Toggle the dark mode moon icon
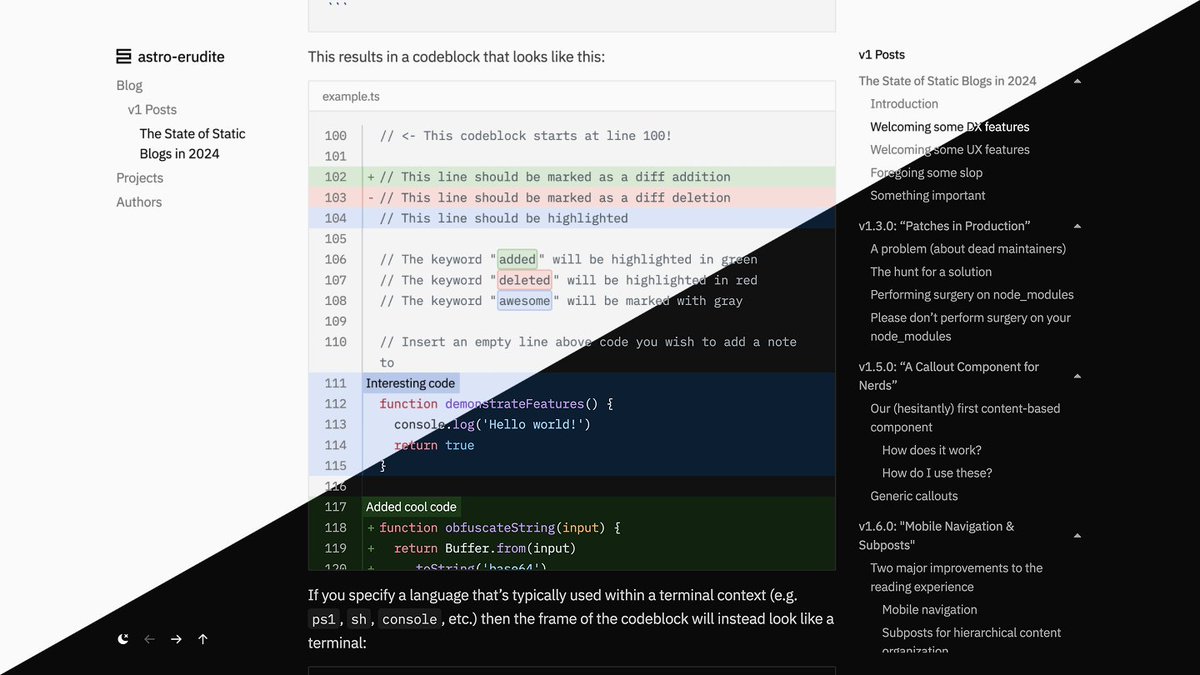Screen dimensions: 1200x675 click(x=123, y=639)
